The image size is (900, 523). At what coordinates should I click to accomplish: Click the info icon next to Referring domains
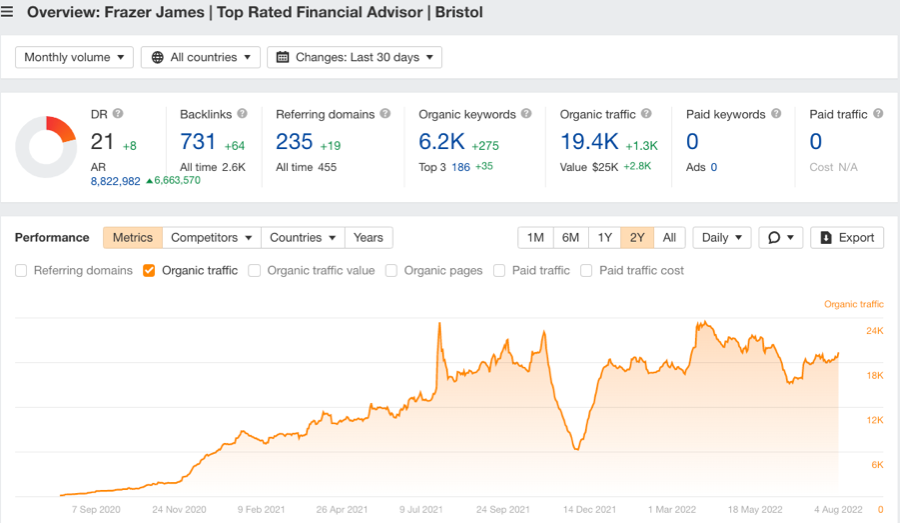[385, 115]
